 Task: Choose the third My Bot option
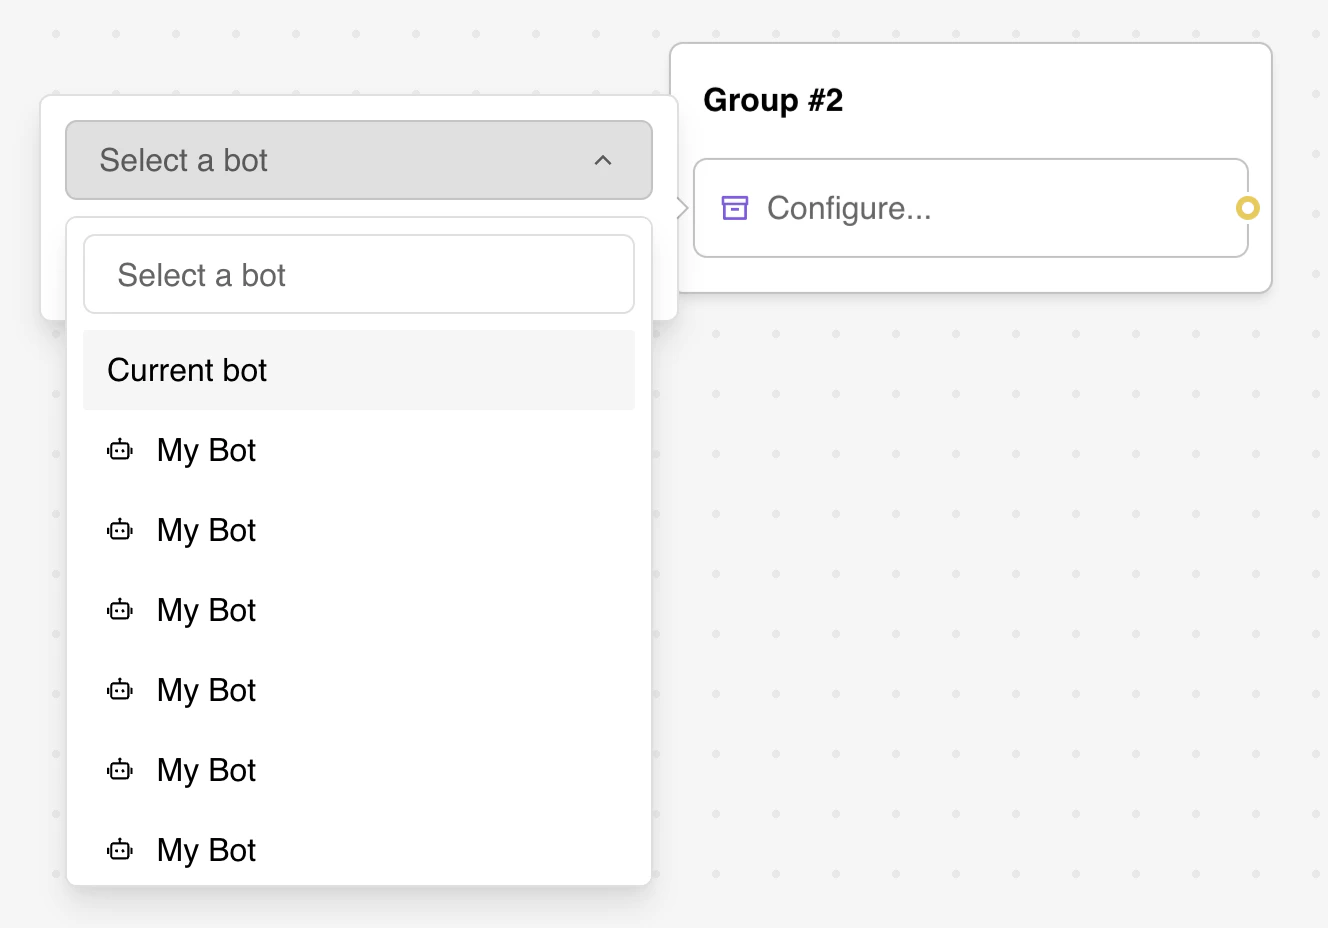[x=205, y=610]
